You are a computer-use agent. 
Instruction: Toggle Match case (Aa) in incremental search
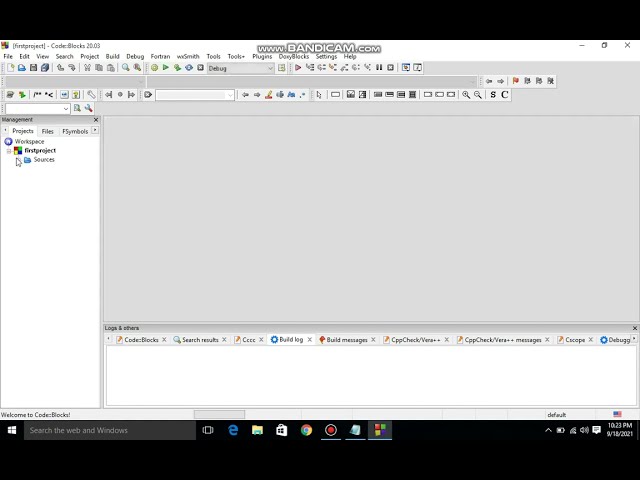[291, 95]
